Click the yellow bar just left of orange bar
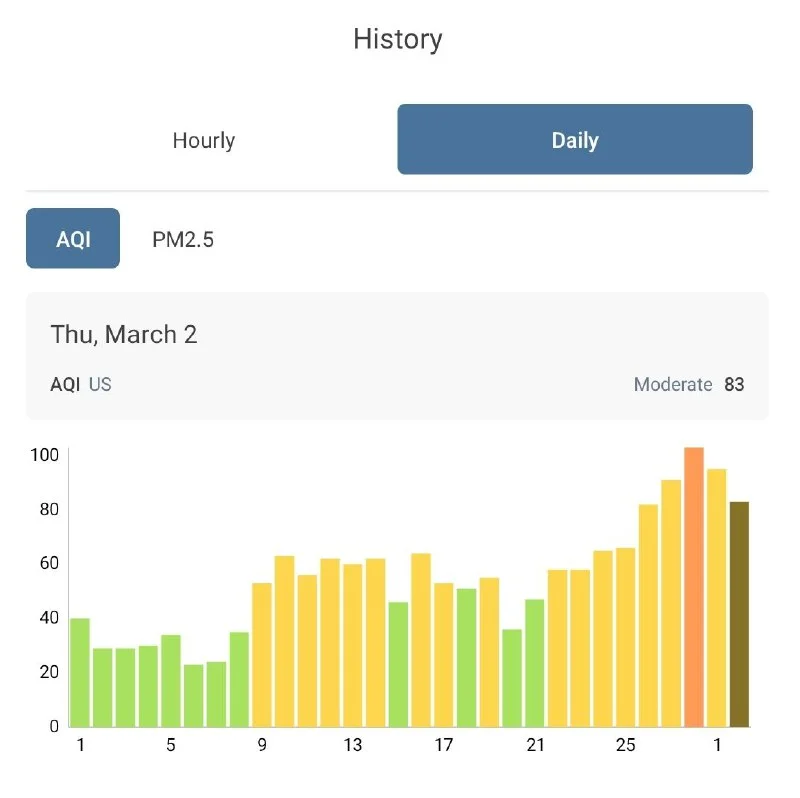The width and height of the screenshot is (800, 798). (671, 603)
